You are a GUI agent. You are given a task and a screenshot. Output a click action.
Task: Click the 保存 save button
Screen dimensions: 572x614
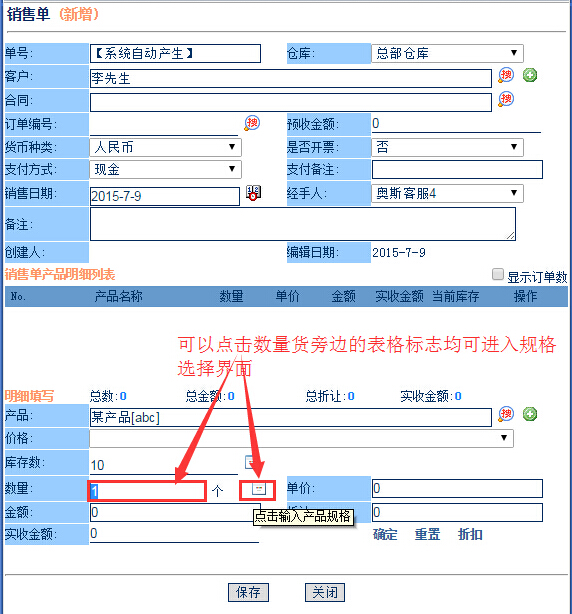[248, 592]
